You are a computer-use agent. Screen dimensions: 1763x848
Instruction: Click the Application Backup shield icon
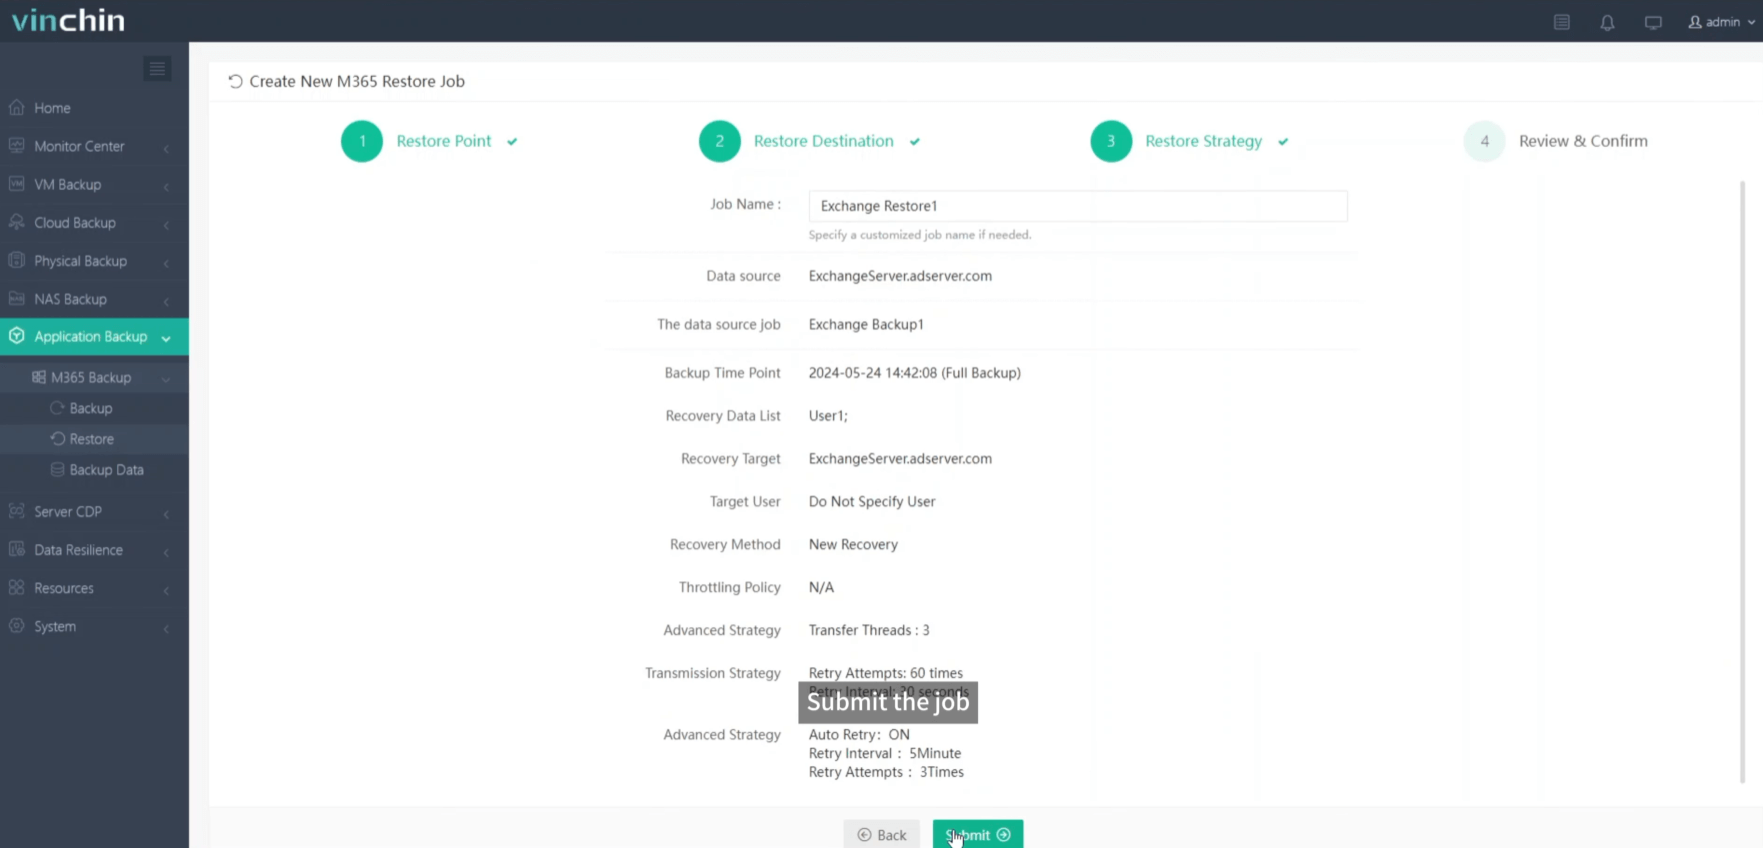[16, 336]
